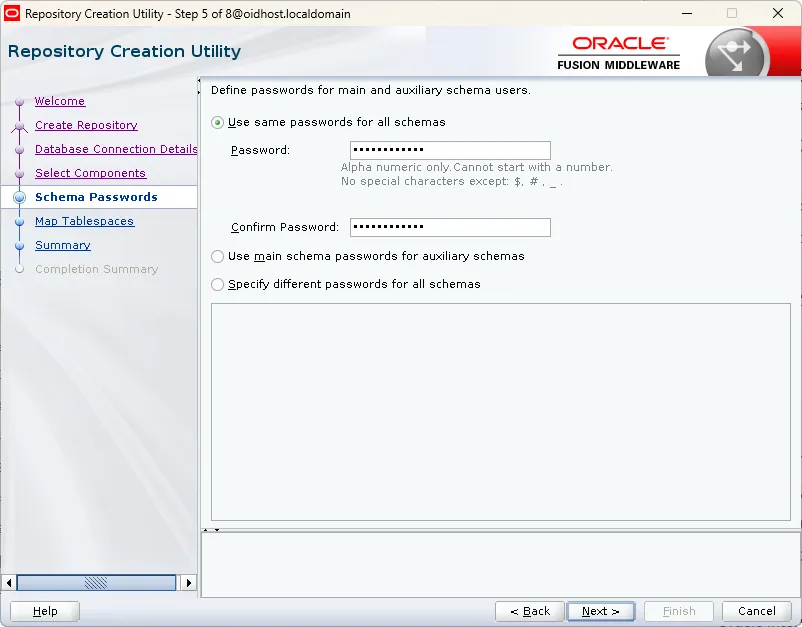Click the Summary step bullet icon

tap(19, 245)
